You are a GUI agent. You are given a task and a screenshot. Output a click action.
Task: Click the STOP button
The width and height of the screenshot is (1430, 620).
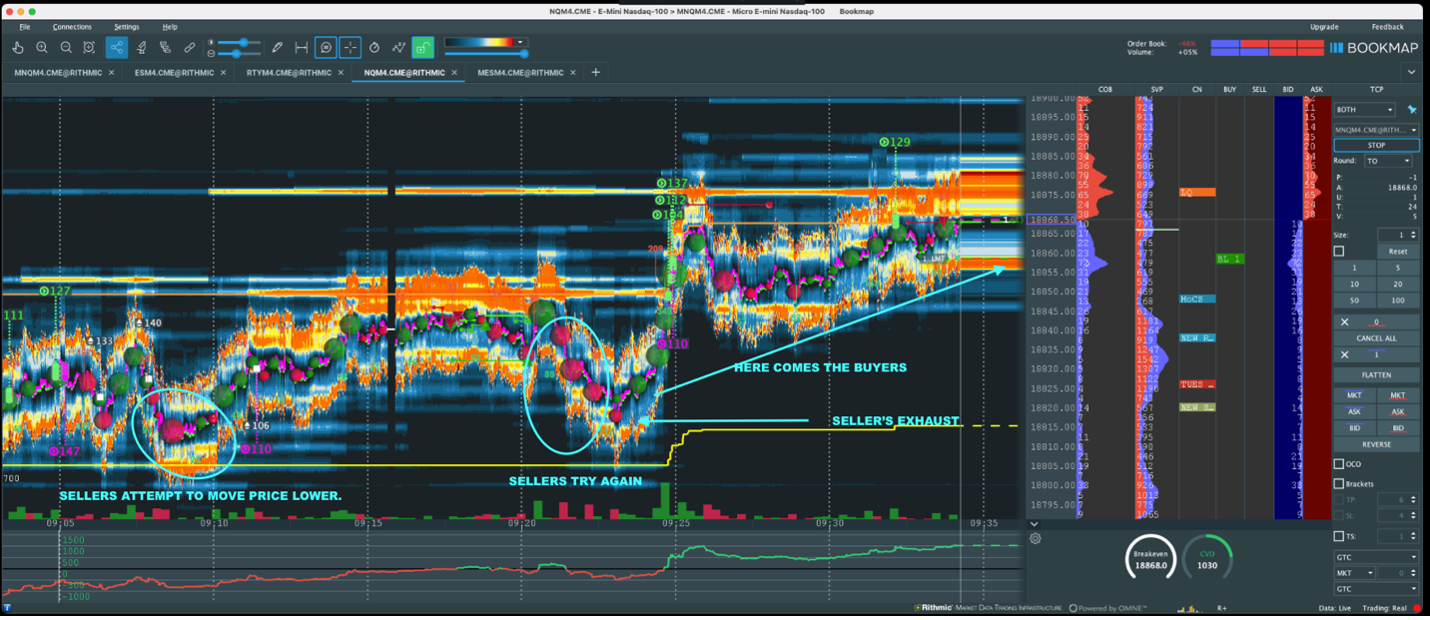pyautogui.click(x=1376, y=145)
